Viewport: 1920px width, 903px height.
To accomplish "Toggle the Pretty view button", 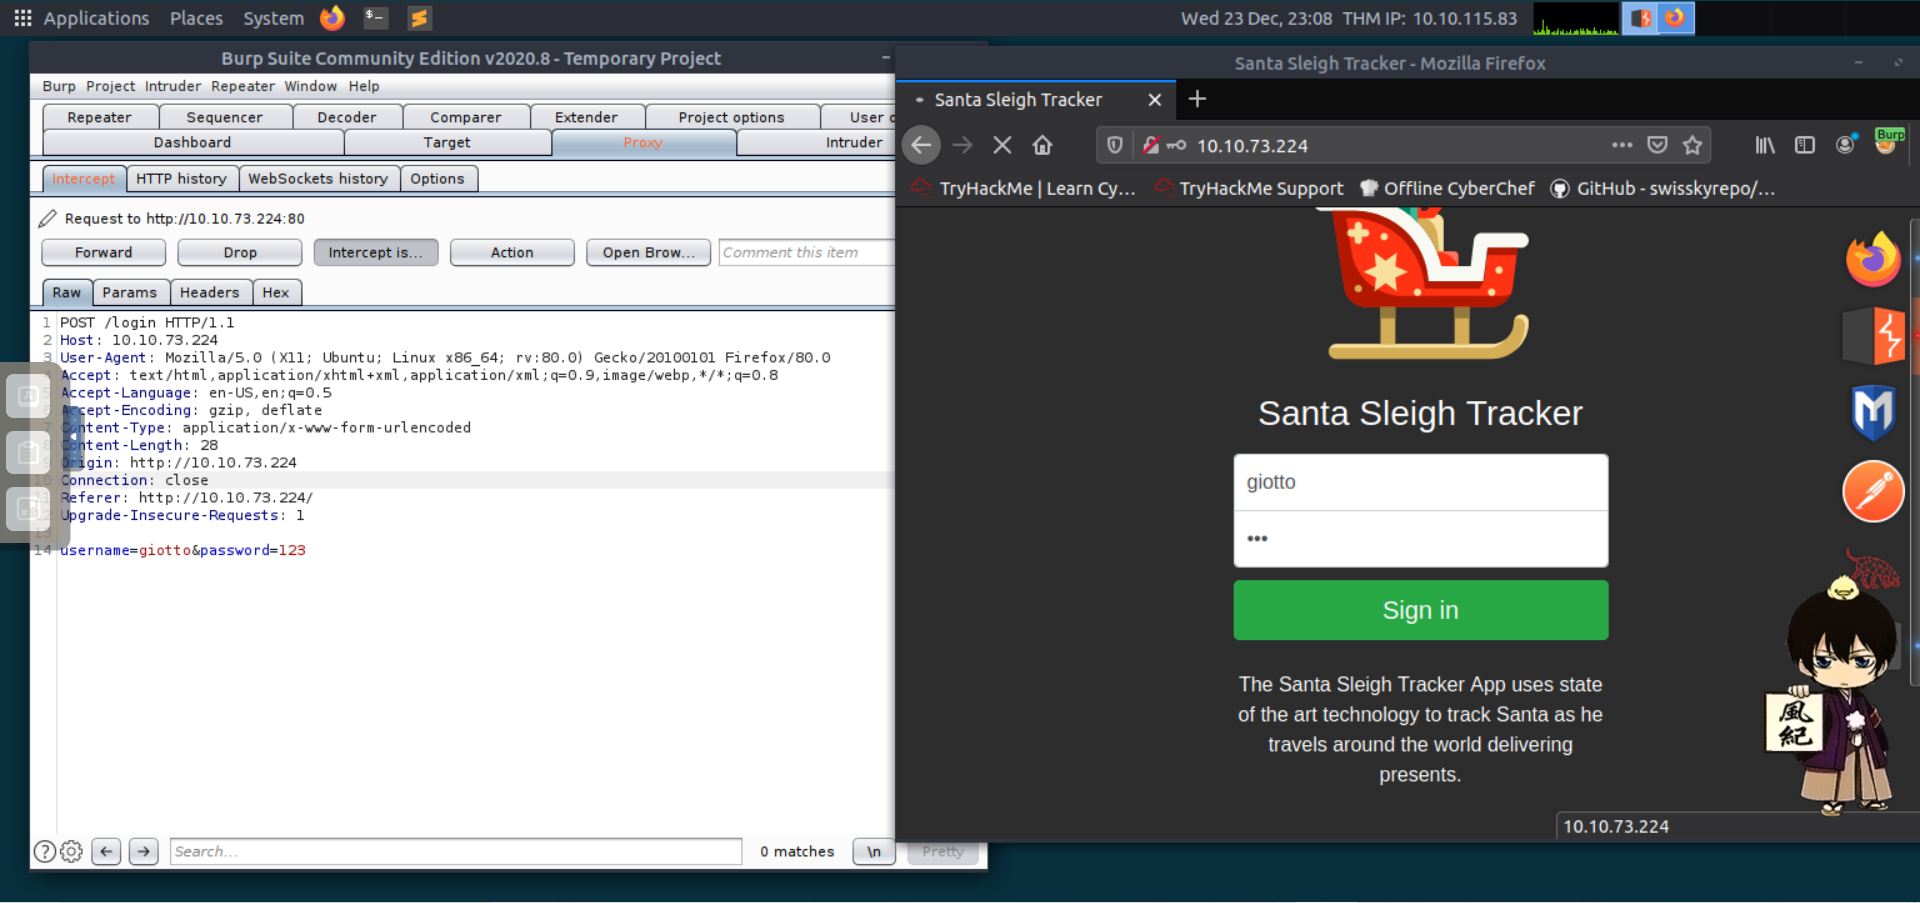I will (x=942, y=852).
